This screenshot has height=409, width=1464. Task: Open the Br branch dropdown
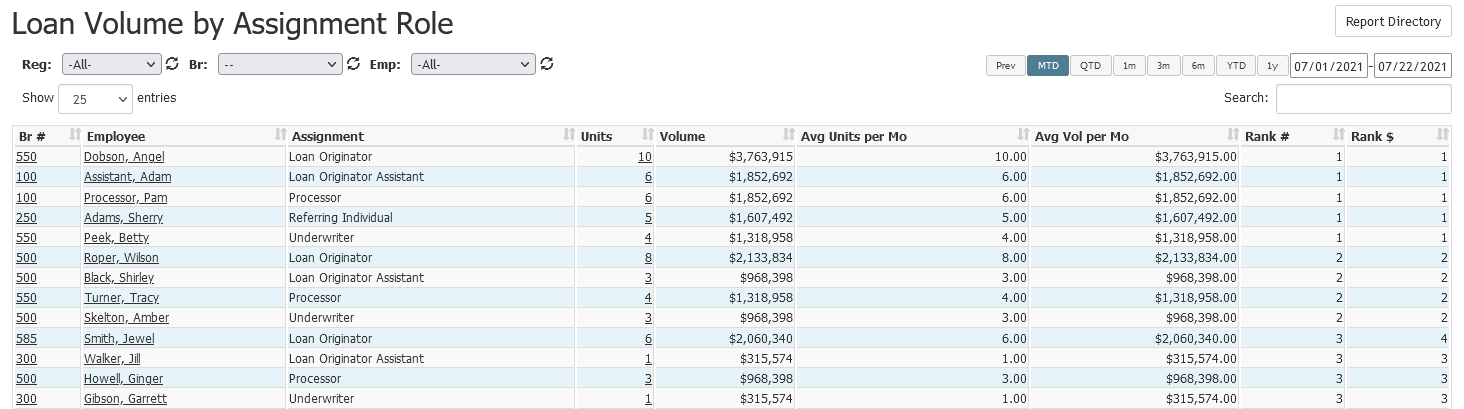(x=280, y=64)
